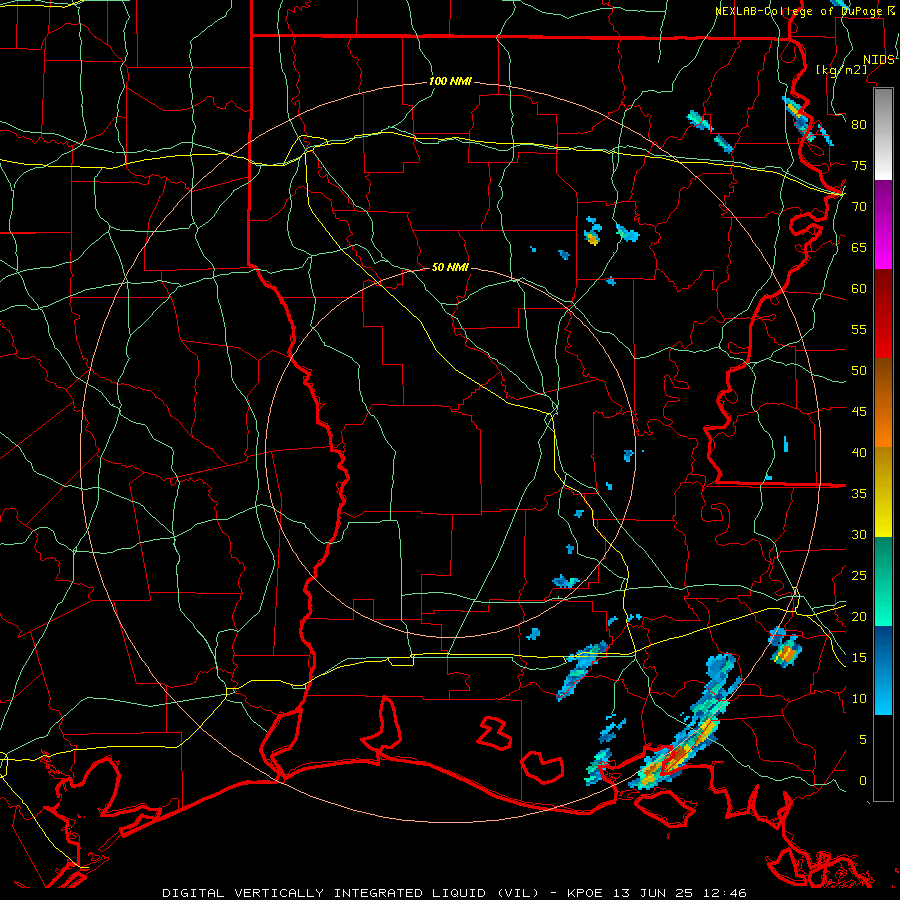Click the 50 value on the color scale
The width and height of the screenshot is (900, 900).
click(x=859, y=371)
